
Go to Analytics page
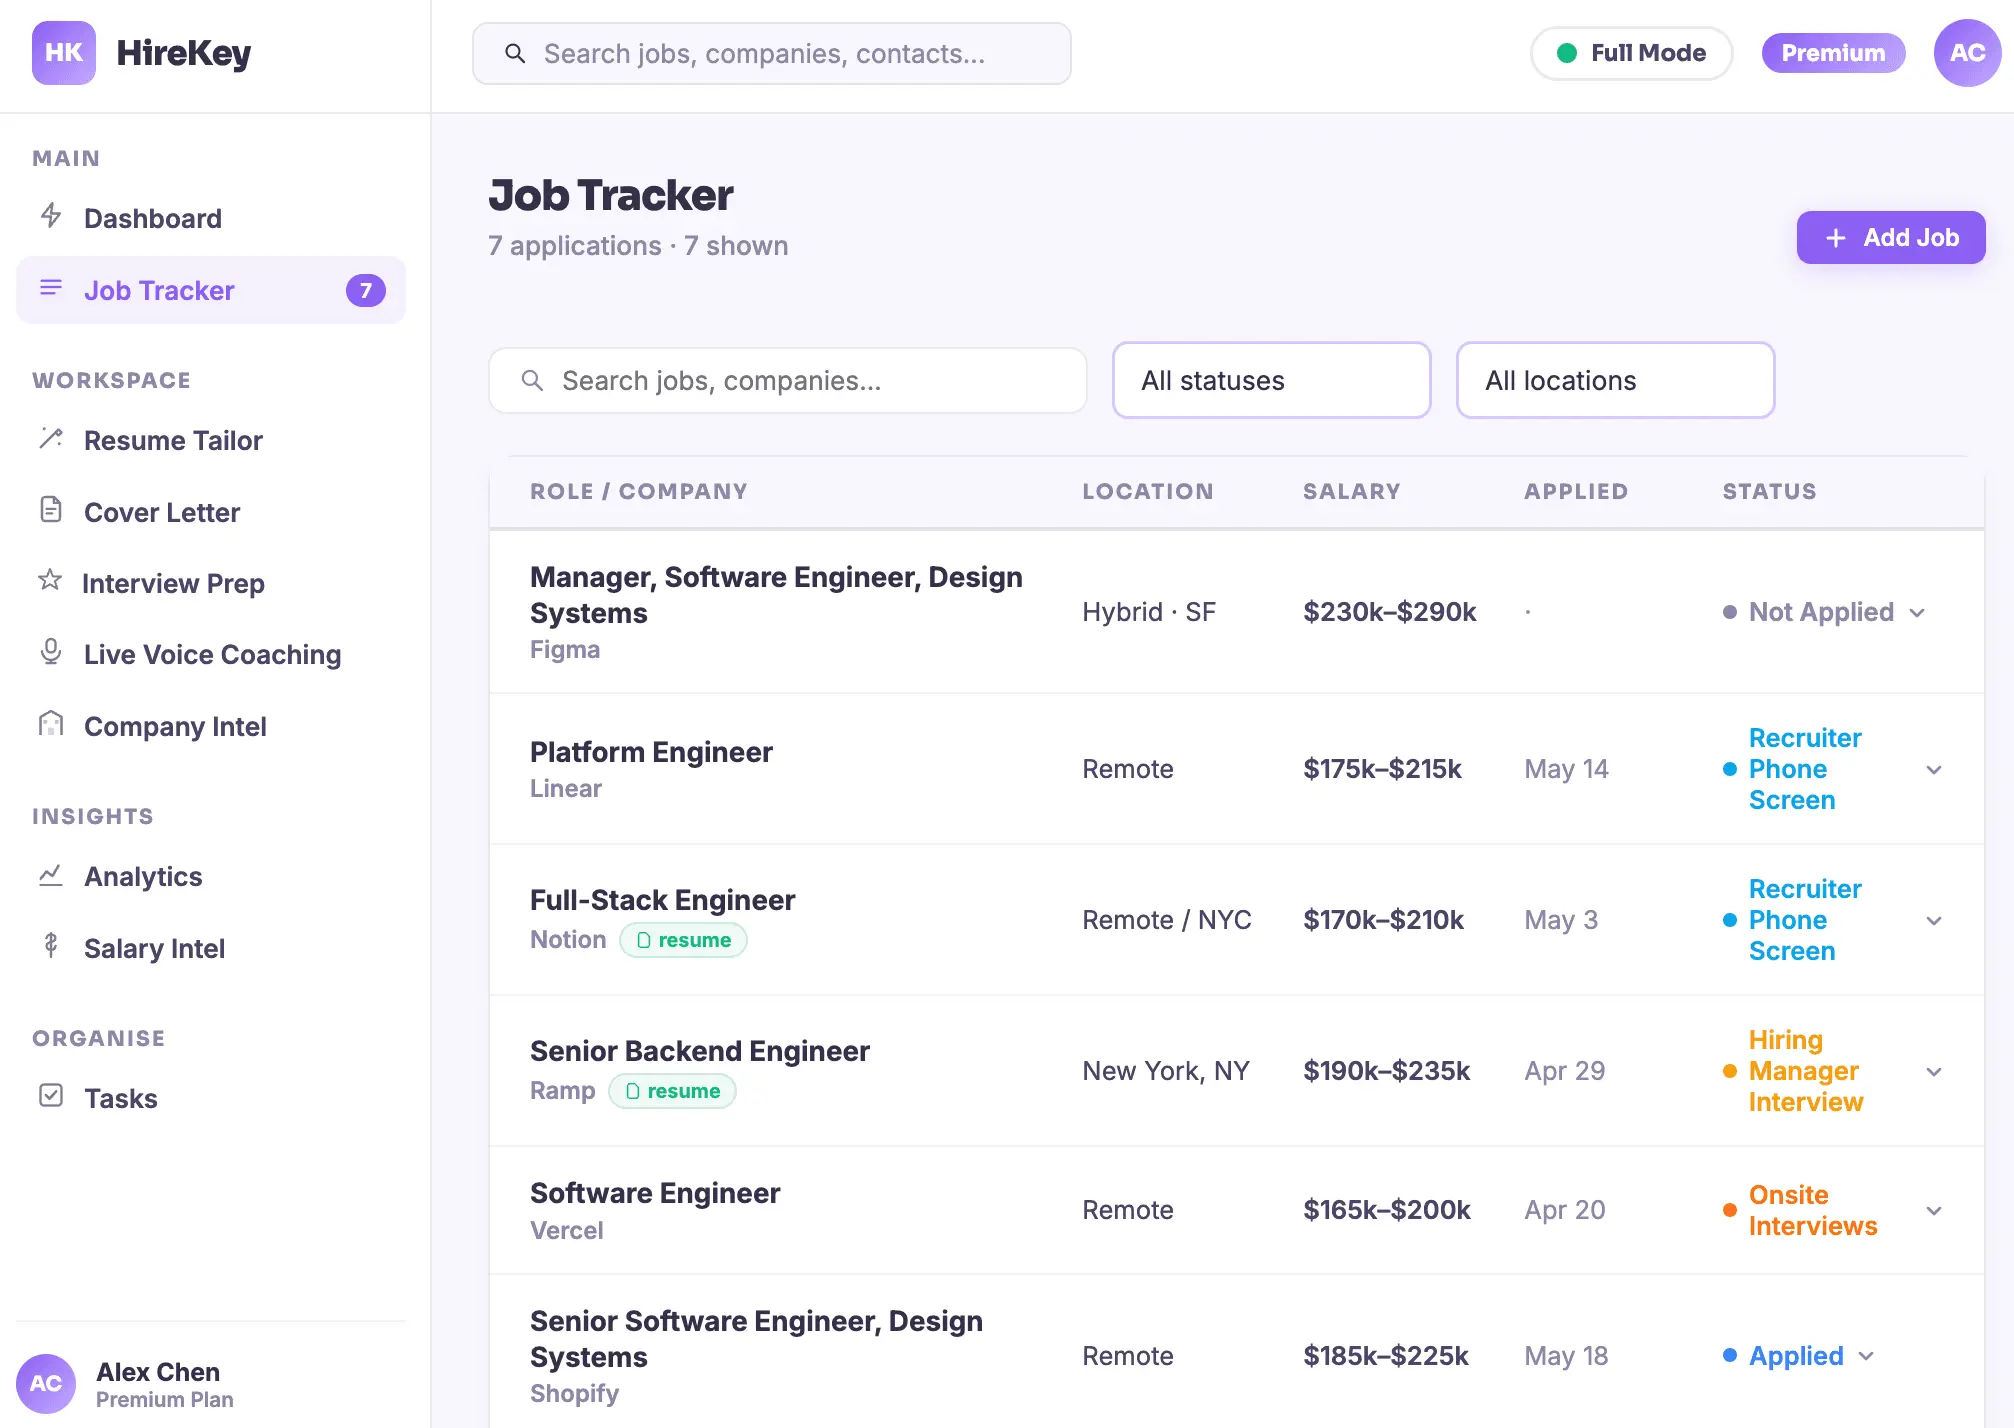[x=211, y=876]
